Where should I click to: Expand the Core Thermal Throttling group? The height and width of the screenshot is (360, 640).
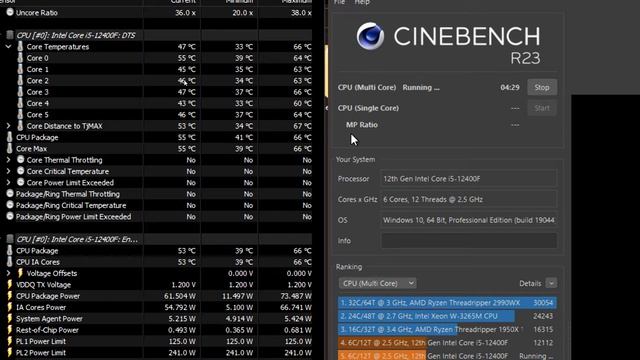click(x=8, y=160)
